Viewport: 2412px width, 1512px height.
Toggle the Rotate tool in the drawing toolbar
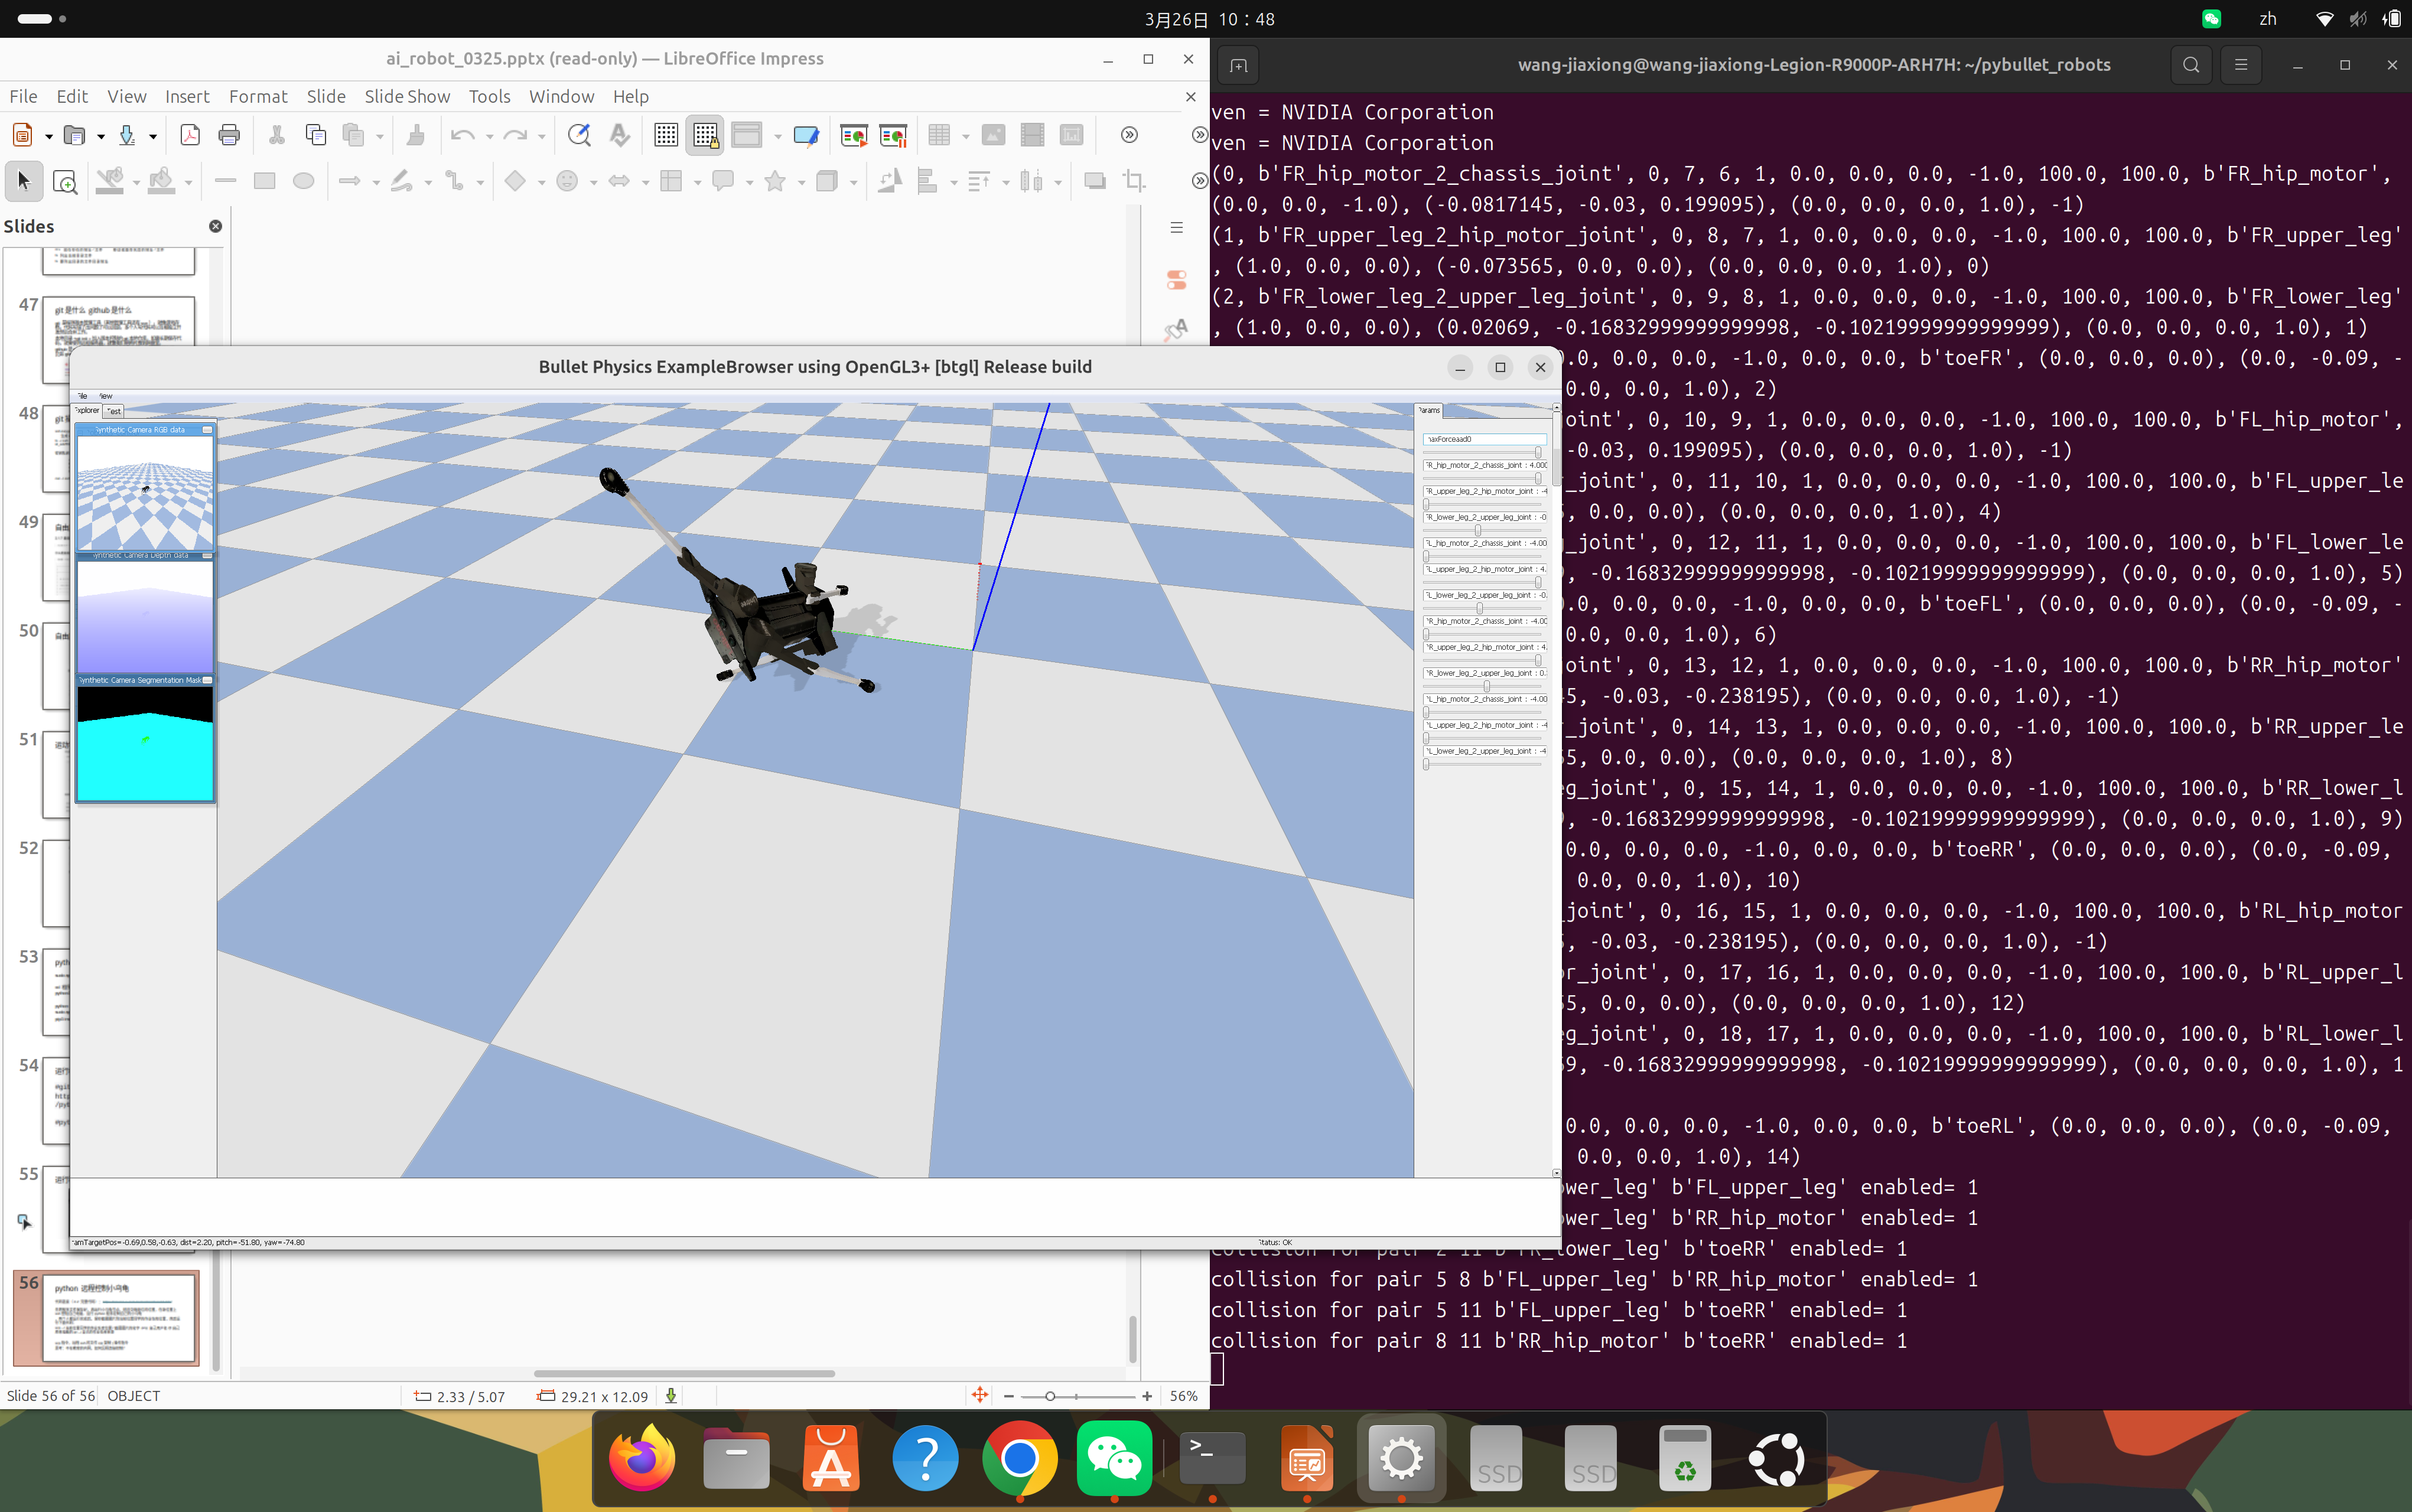tap(889, 181)
